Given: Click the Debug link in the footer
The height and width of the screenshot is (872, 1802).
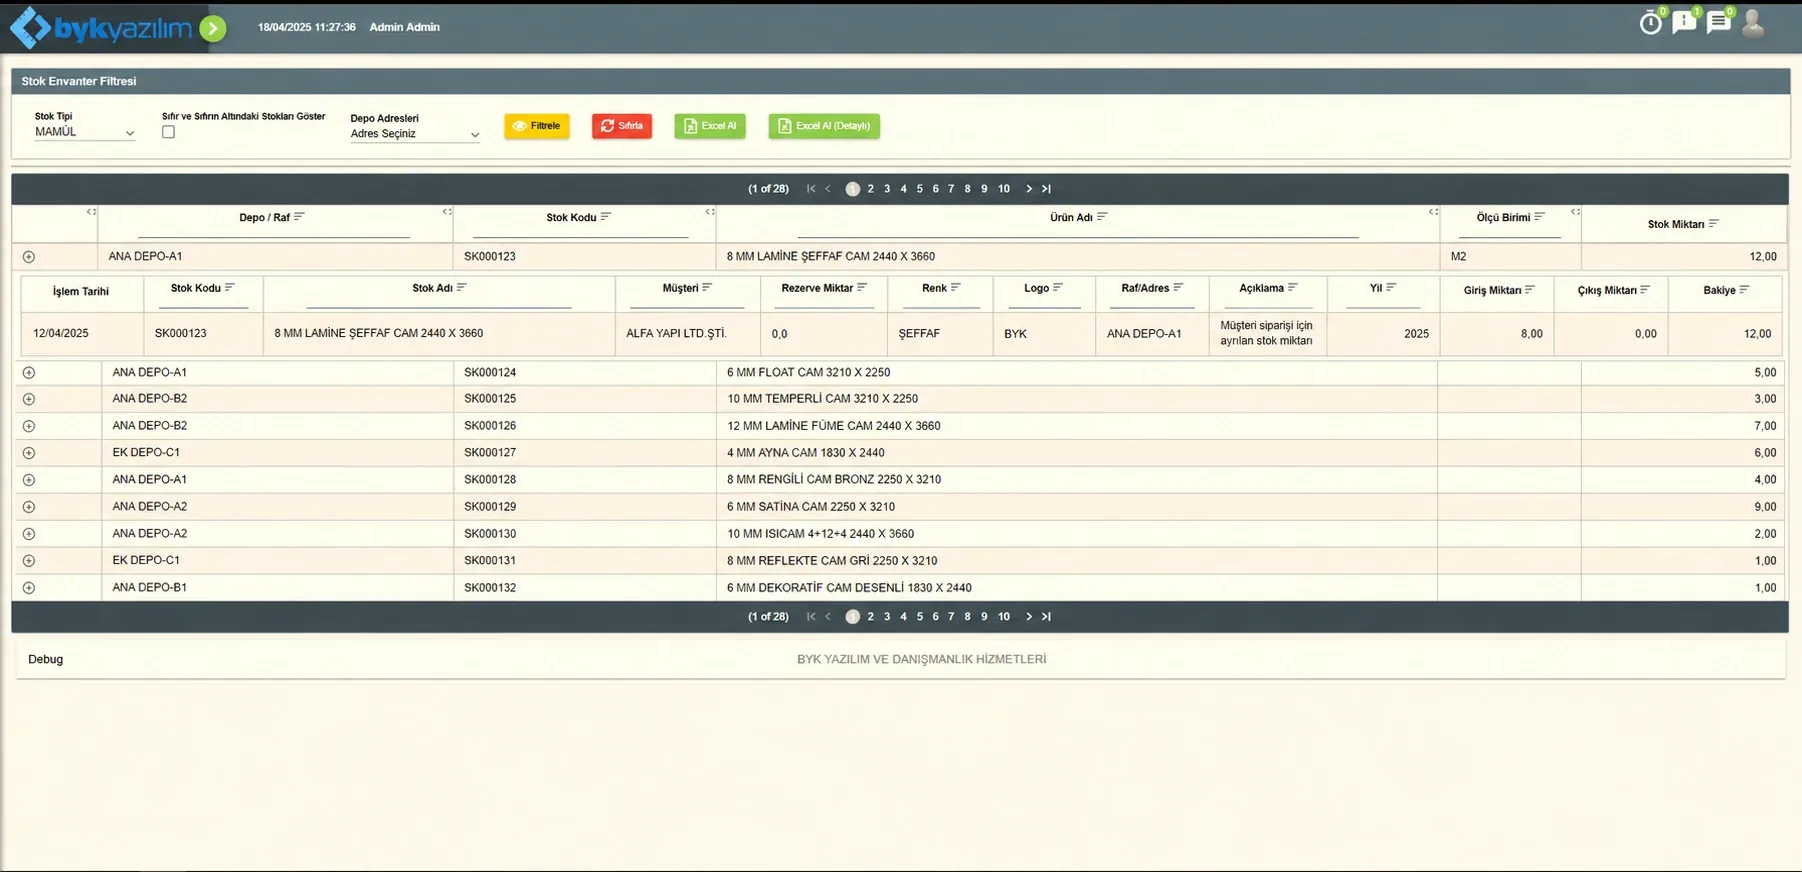Looking at the screenshot, I should [x=46, y=660].
